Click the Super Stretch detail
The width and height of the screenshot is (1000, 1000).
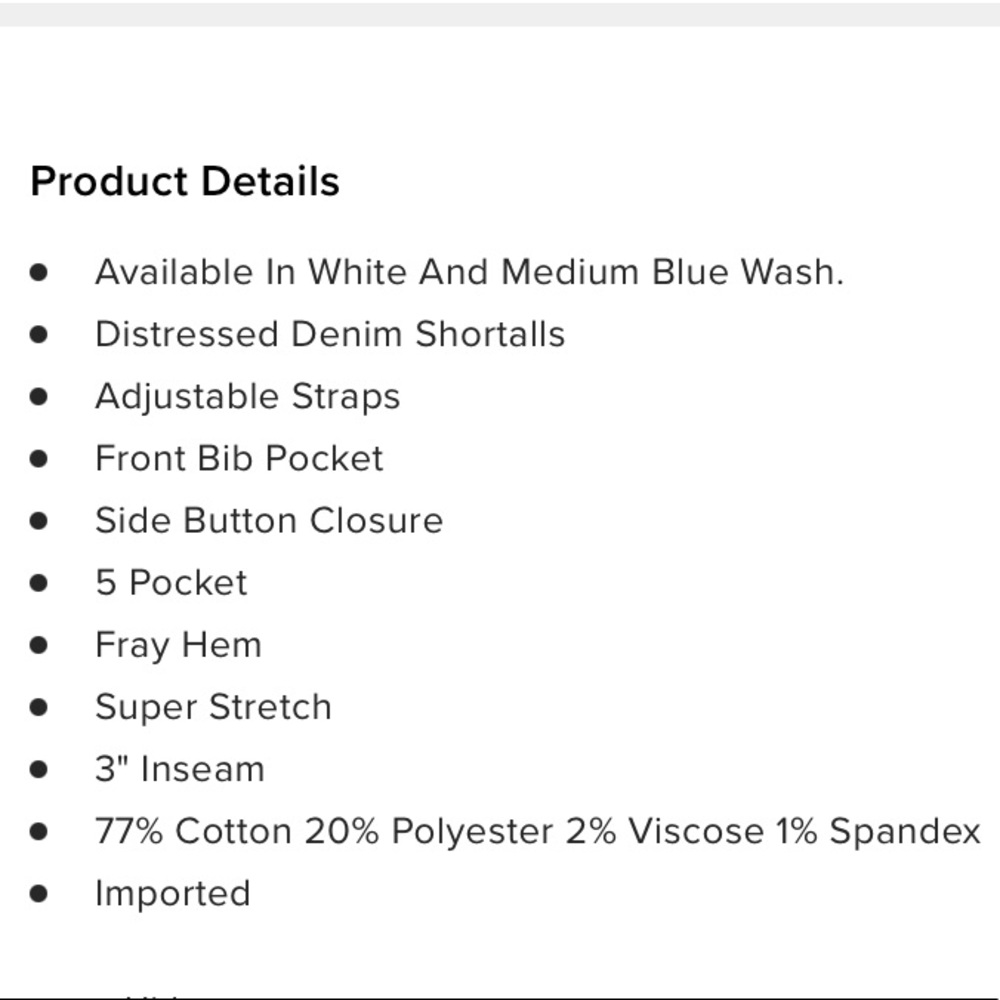213,707
